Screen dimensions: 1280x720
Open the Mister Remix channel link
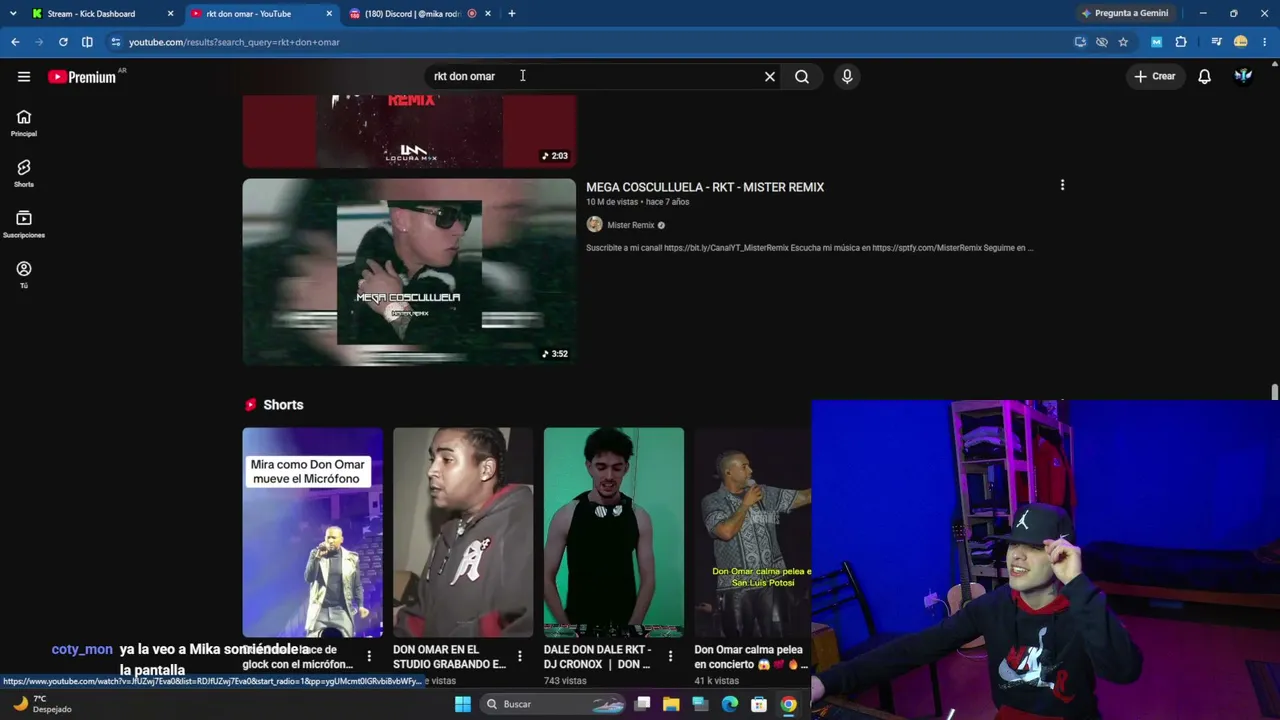630,225
